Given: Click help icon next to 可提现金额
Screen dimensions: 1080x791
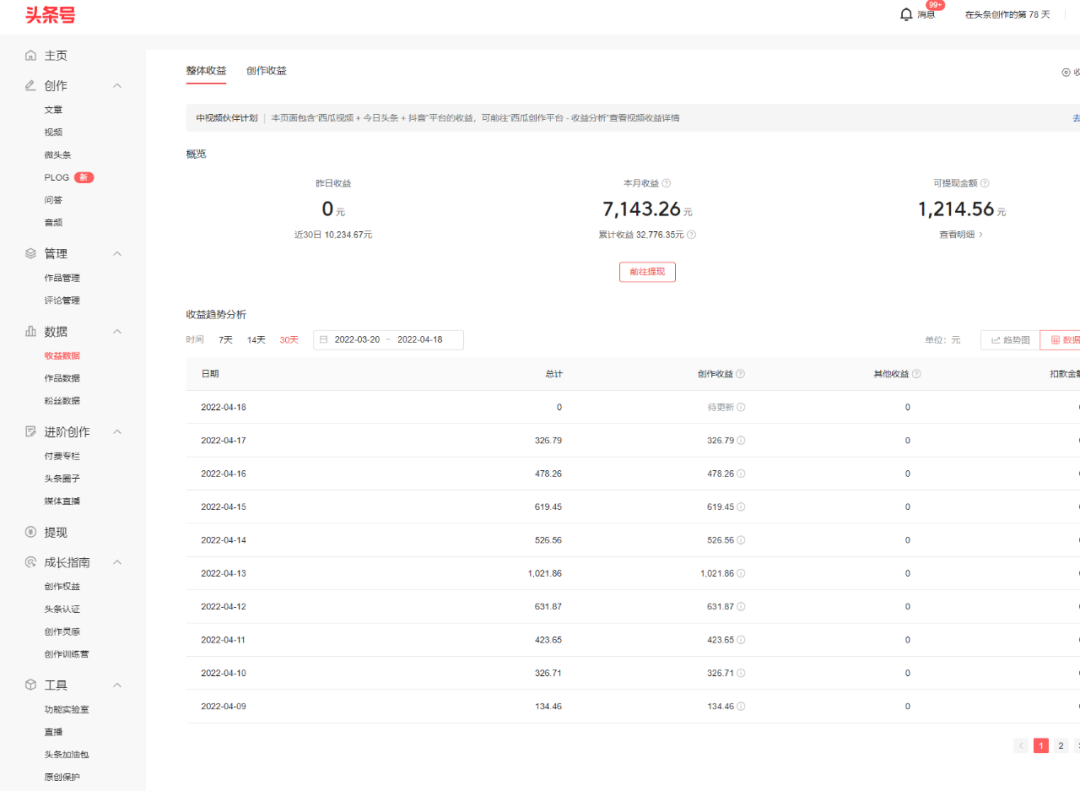Looking at the screenshot, I should [x=985, y=184].
